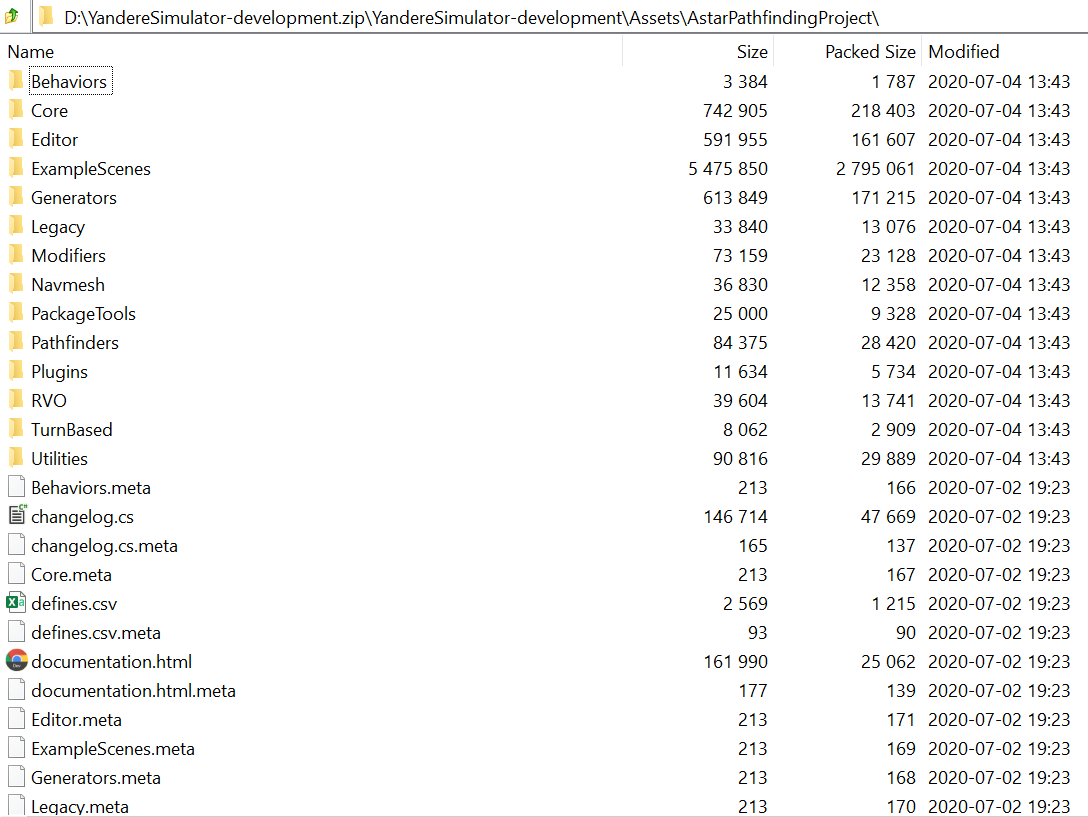This screenshot has height=817, width=1088.
Task: Select the Plugins folder name
Action: pos(59,372)
